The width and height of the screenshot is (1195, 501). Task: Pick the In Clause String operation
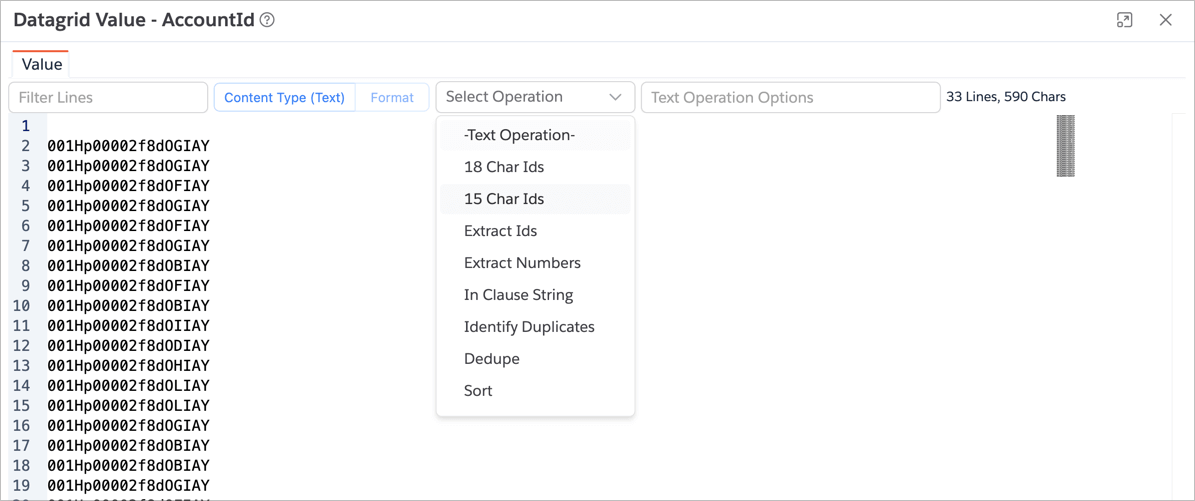[518, 295]
